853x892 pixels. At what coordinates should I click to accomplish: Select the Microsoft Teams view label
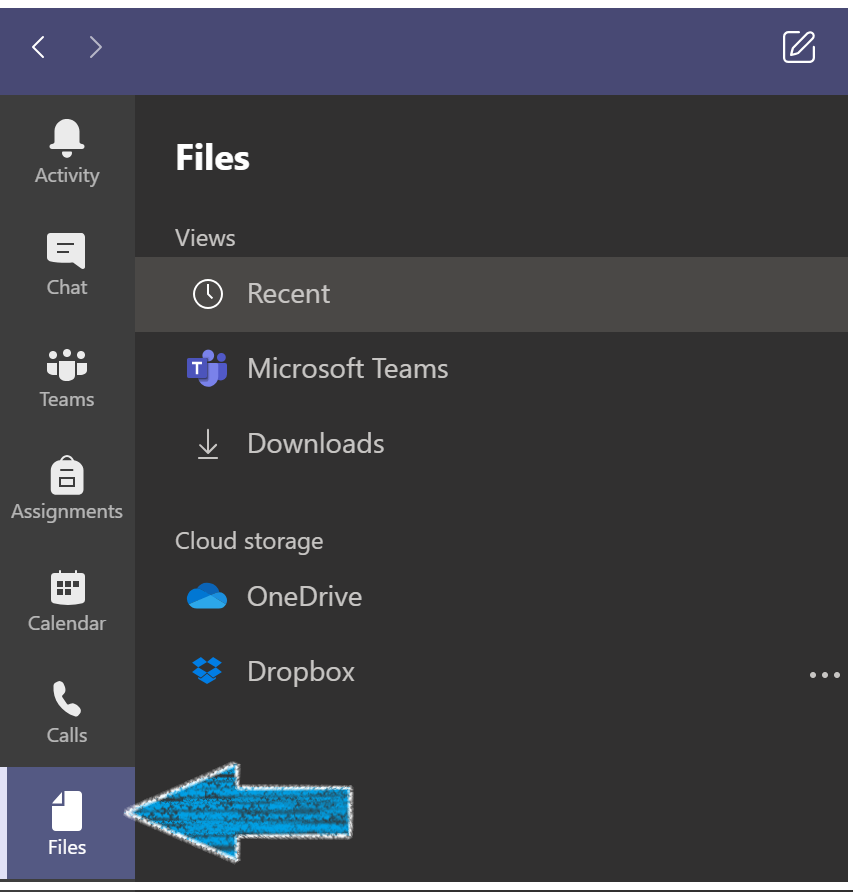348,369
